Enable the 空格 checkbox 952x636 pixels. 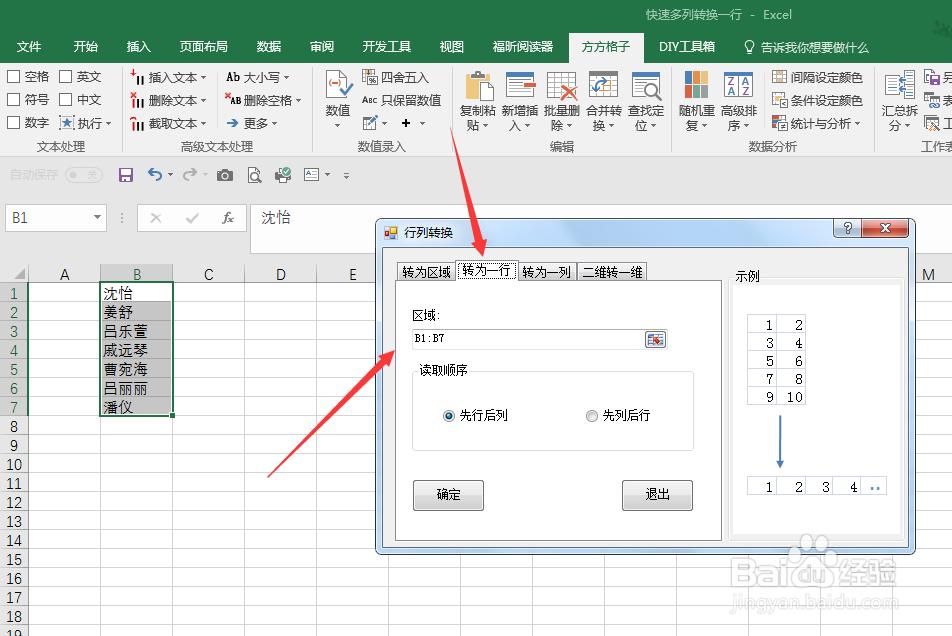click(14, 76)
